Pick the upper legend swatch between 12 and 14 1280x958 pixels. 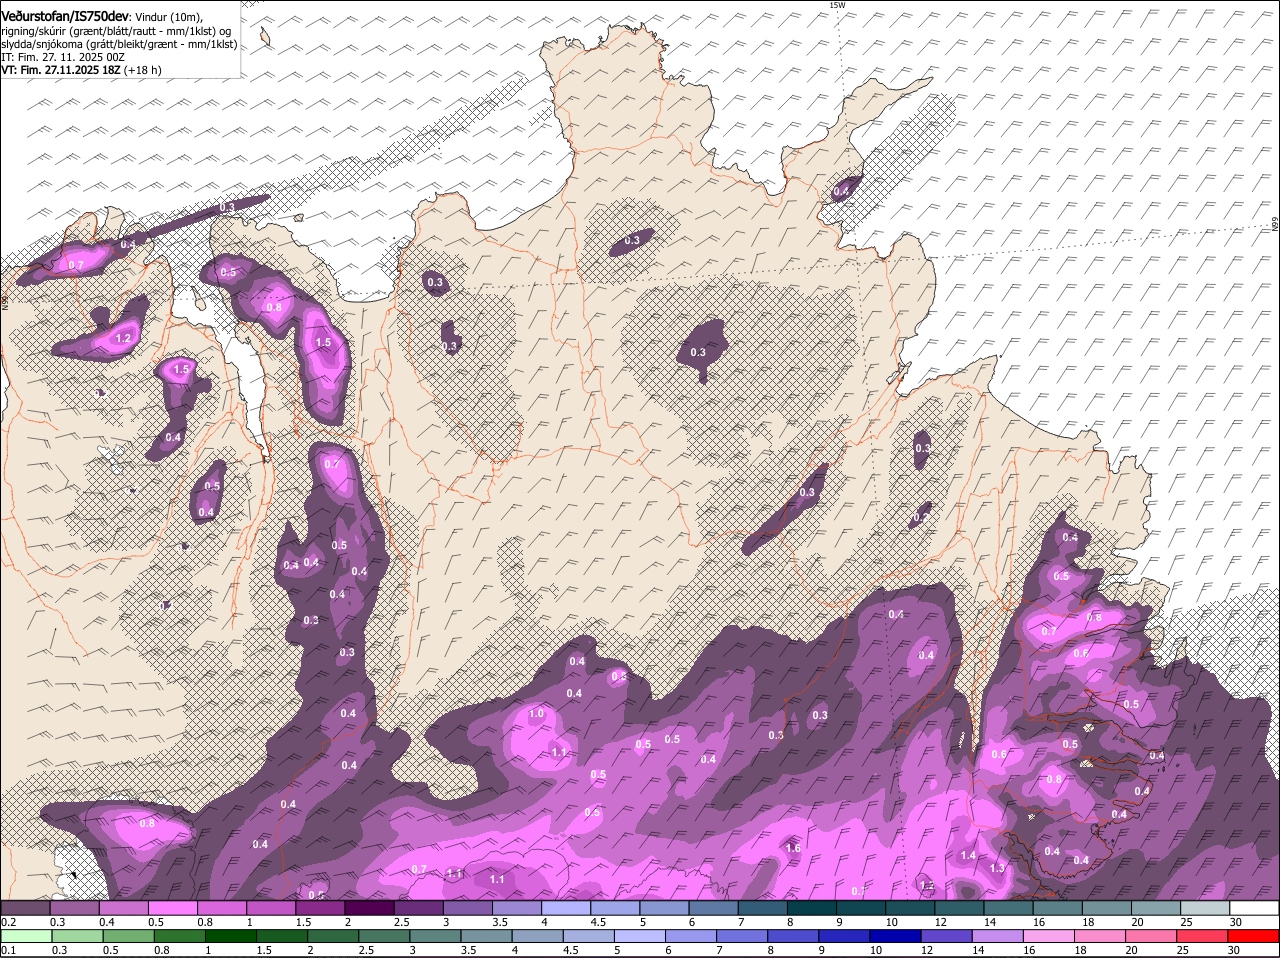pyautogui.click(x=959, y=908)
